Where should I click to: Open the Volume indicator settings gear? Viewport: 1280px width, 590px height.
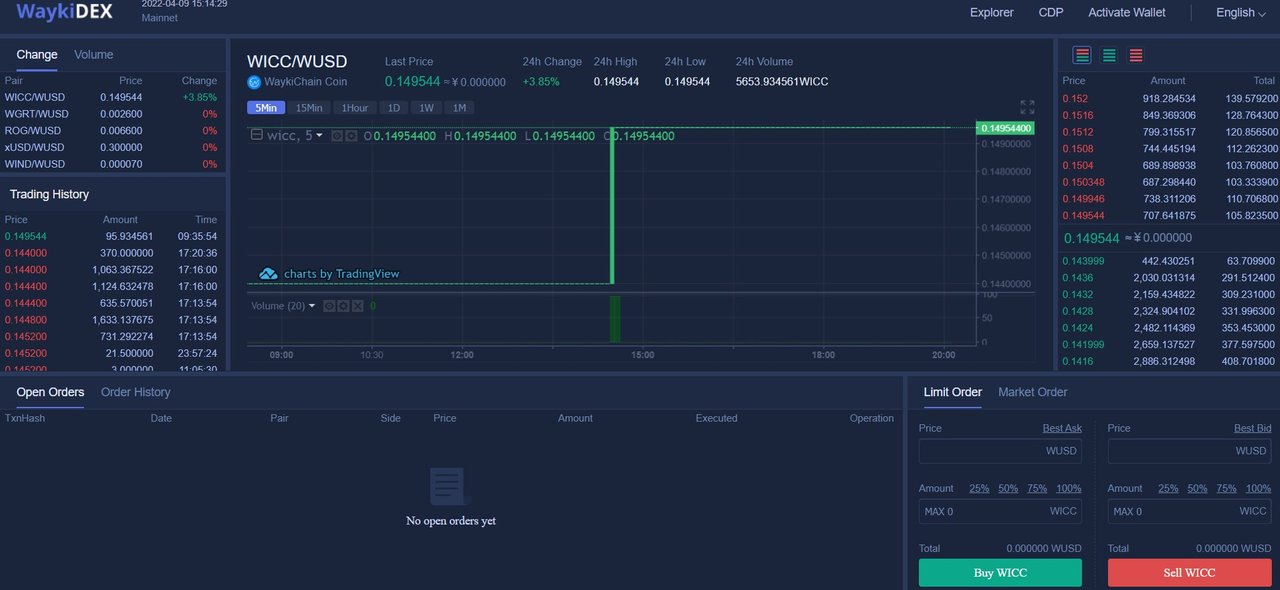pyautogui.click(x=343, y=306)
